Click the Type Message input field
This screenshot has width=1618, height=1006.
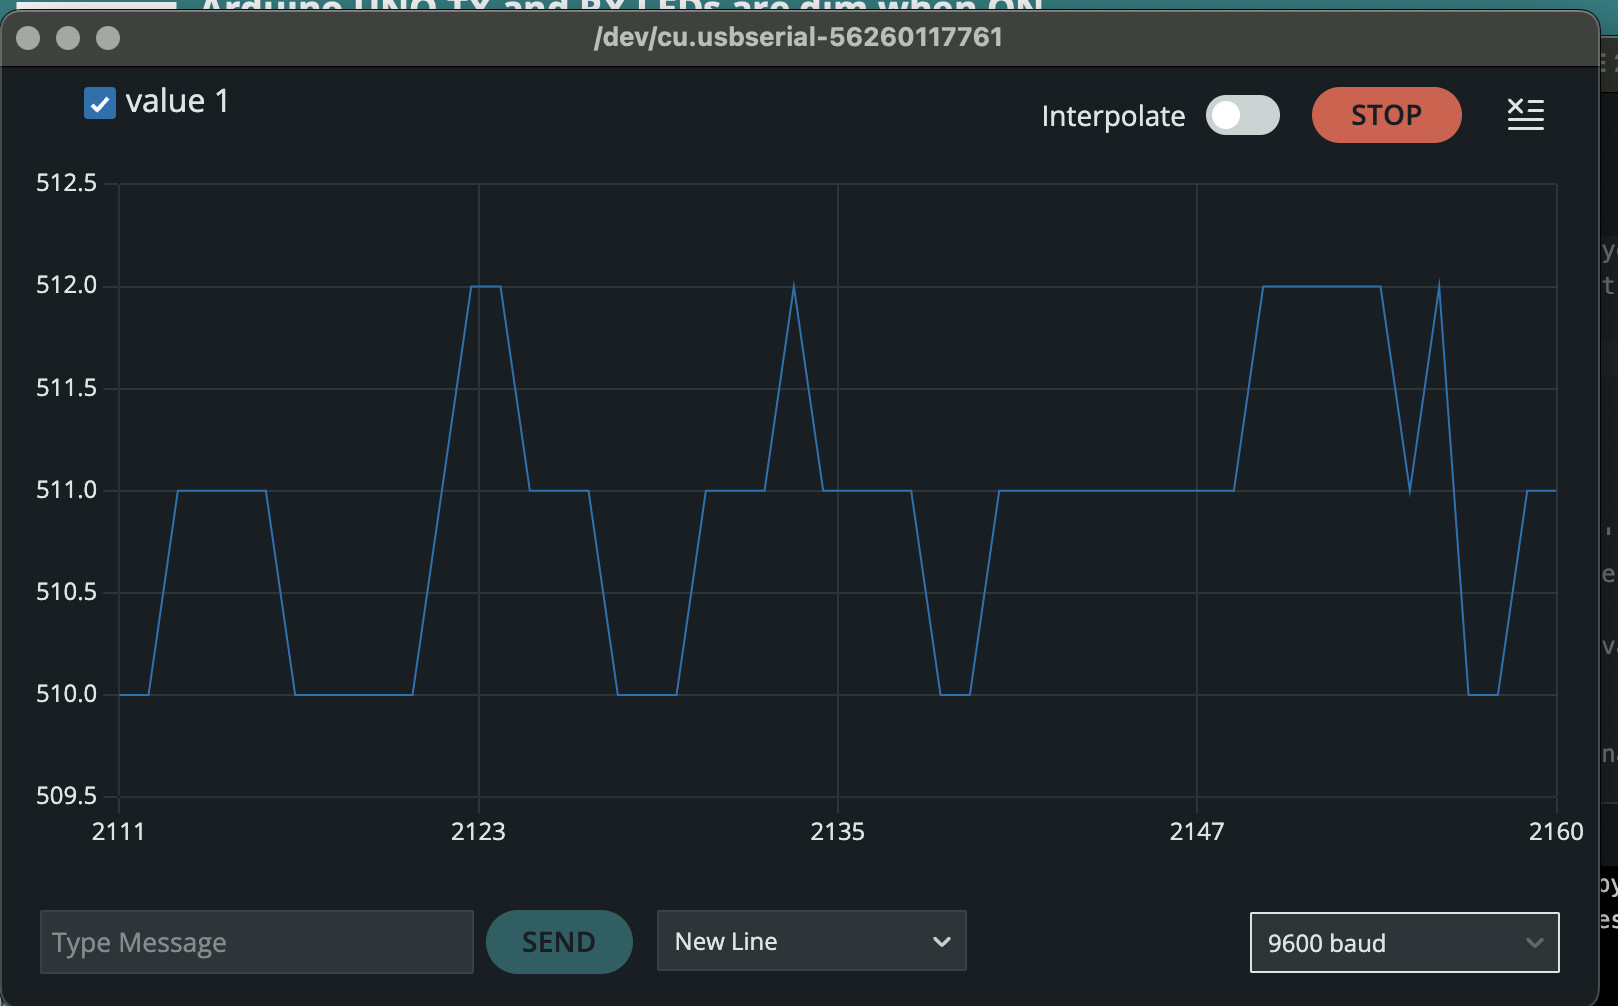pyautogui.click(x=255, y=941)
